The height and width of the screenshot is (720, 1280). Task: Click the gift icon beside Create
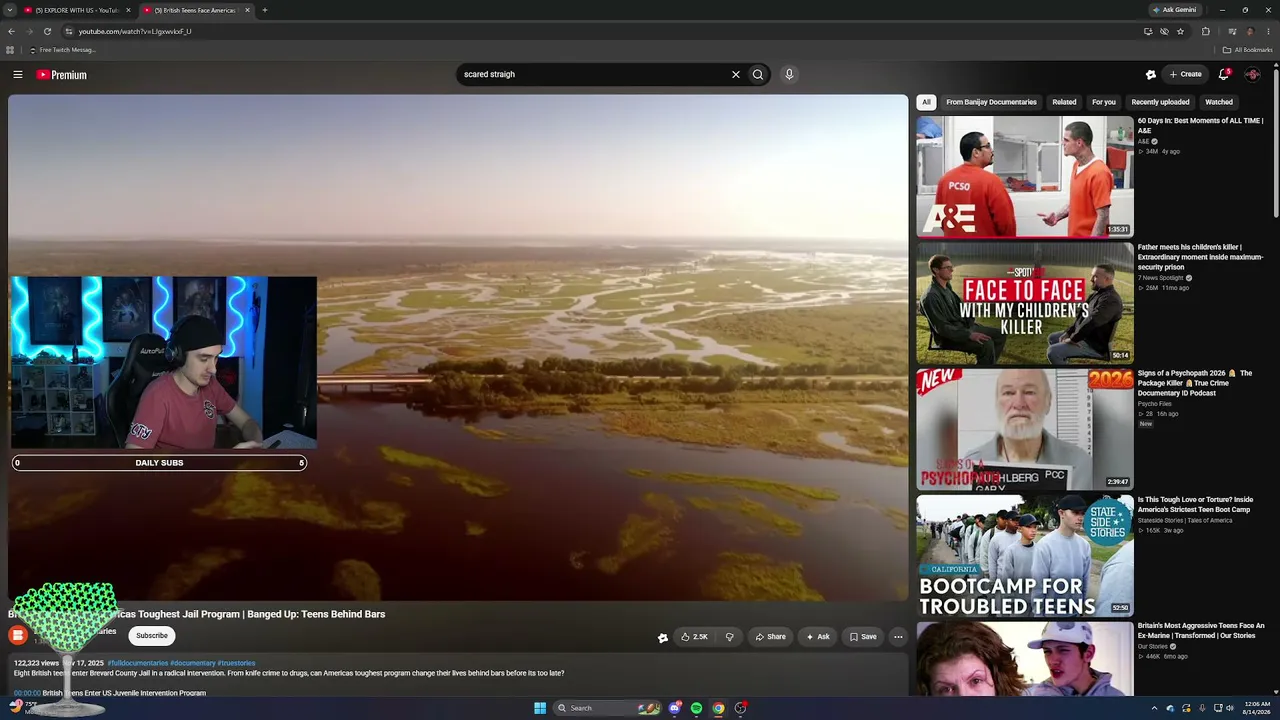pos(1151,74)
